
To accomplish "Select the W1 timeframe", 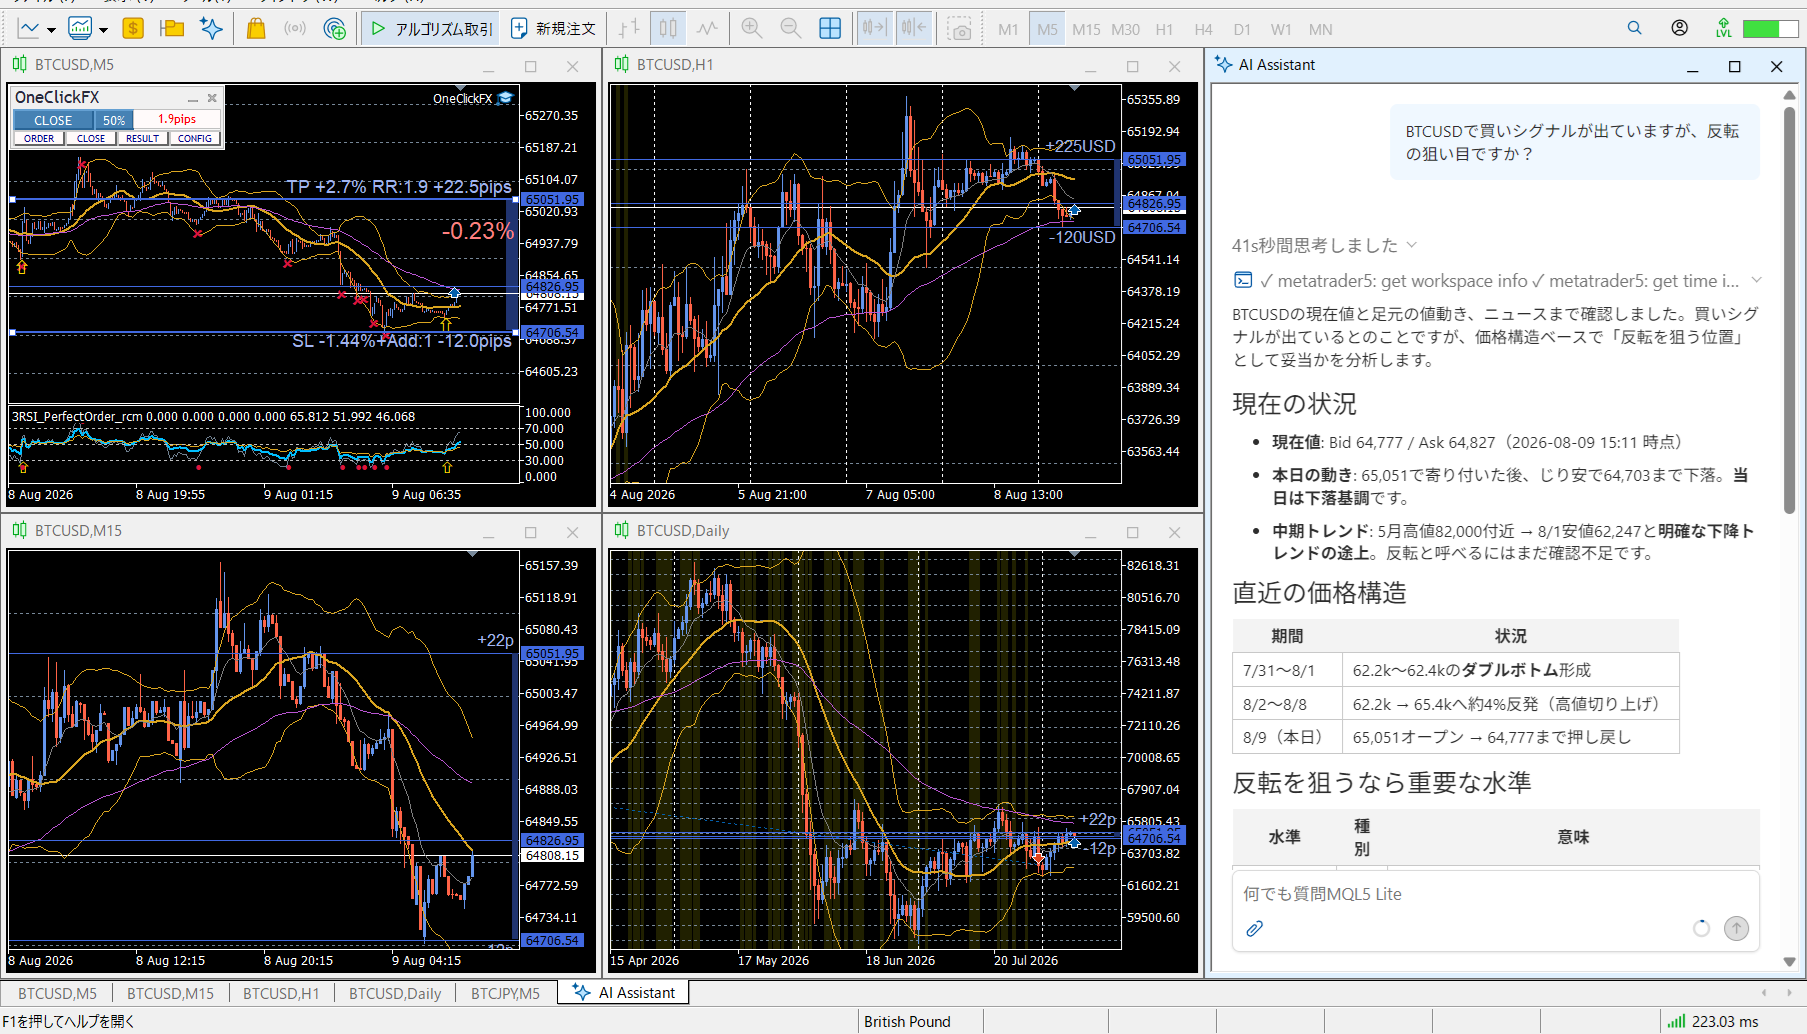I will (1281, 30).
